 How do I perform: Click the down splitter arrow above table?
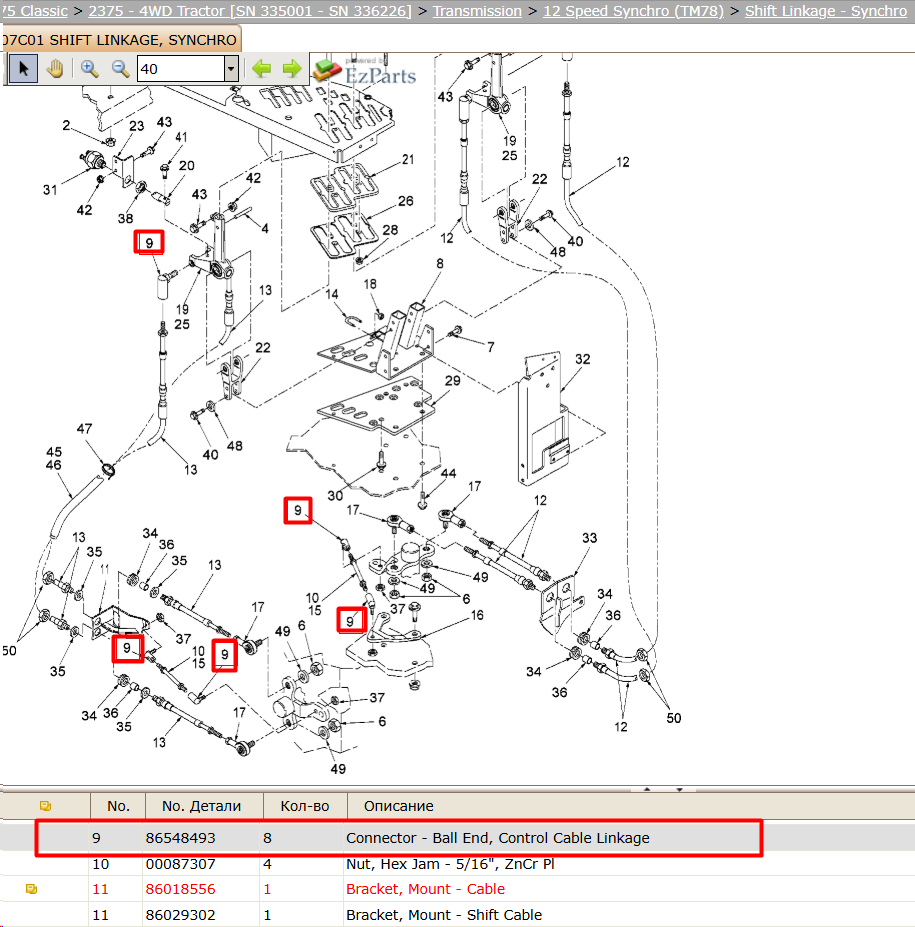(679, 789)
